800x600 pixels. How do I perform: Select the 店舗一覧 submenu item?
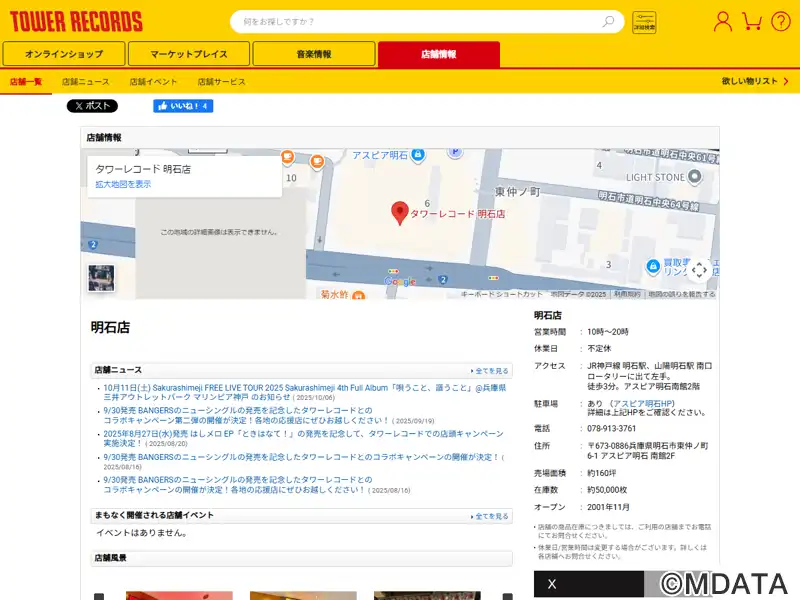26,82
